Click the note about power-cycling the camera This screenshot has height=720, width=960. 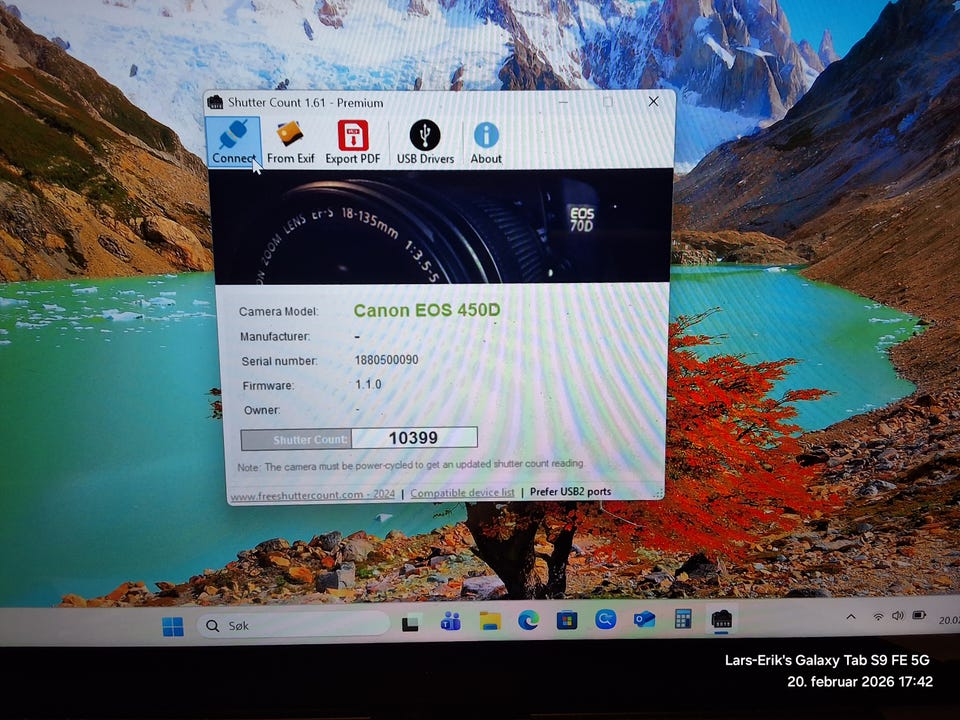410,465
